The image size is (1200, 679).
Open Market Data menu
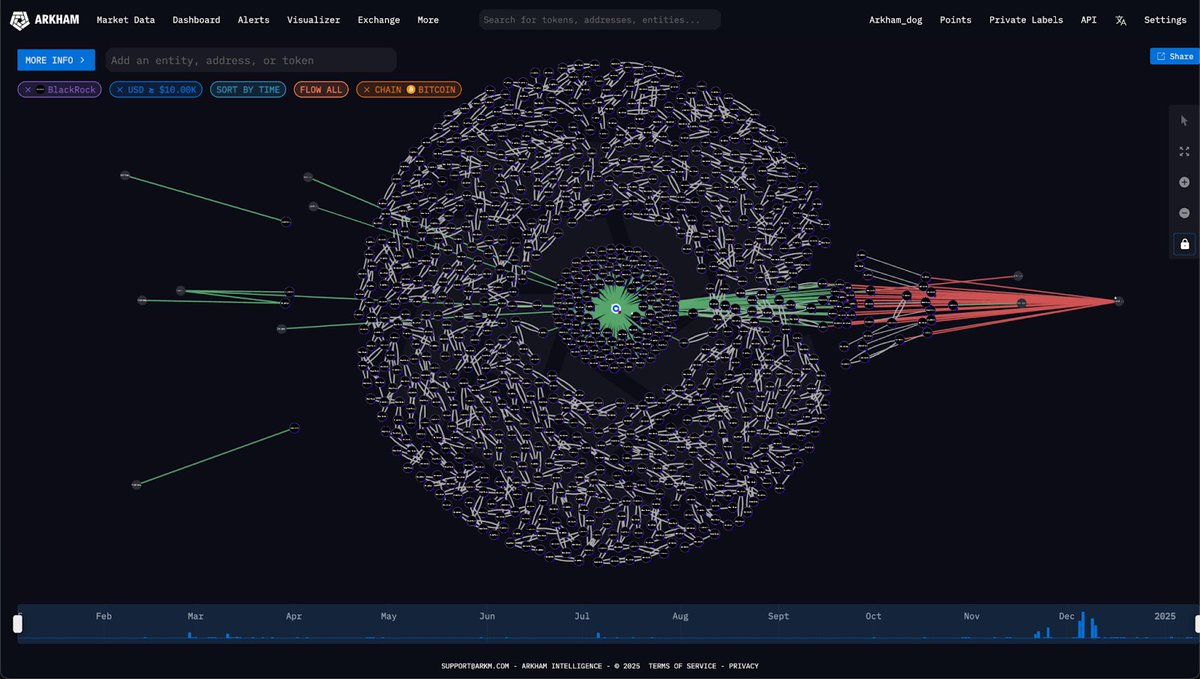coord(125,20)
